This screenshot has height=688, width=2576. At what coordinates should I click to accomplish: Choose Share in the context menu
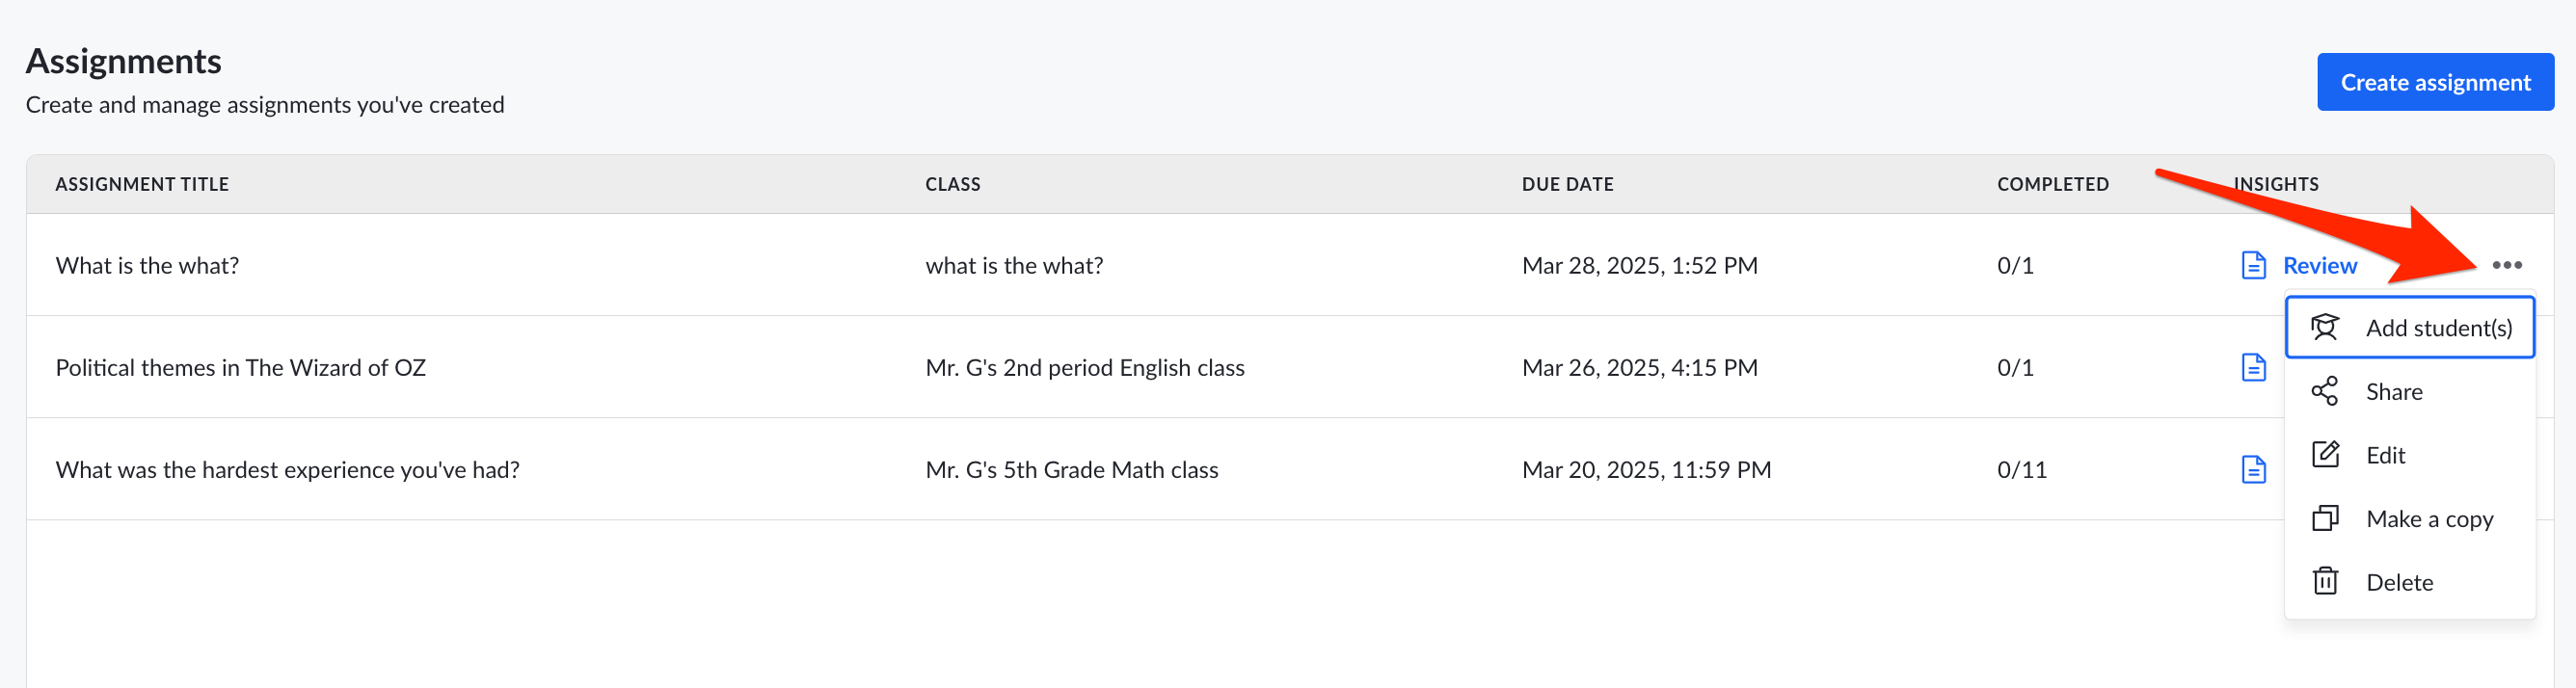coord(2409,391)
